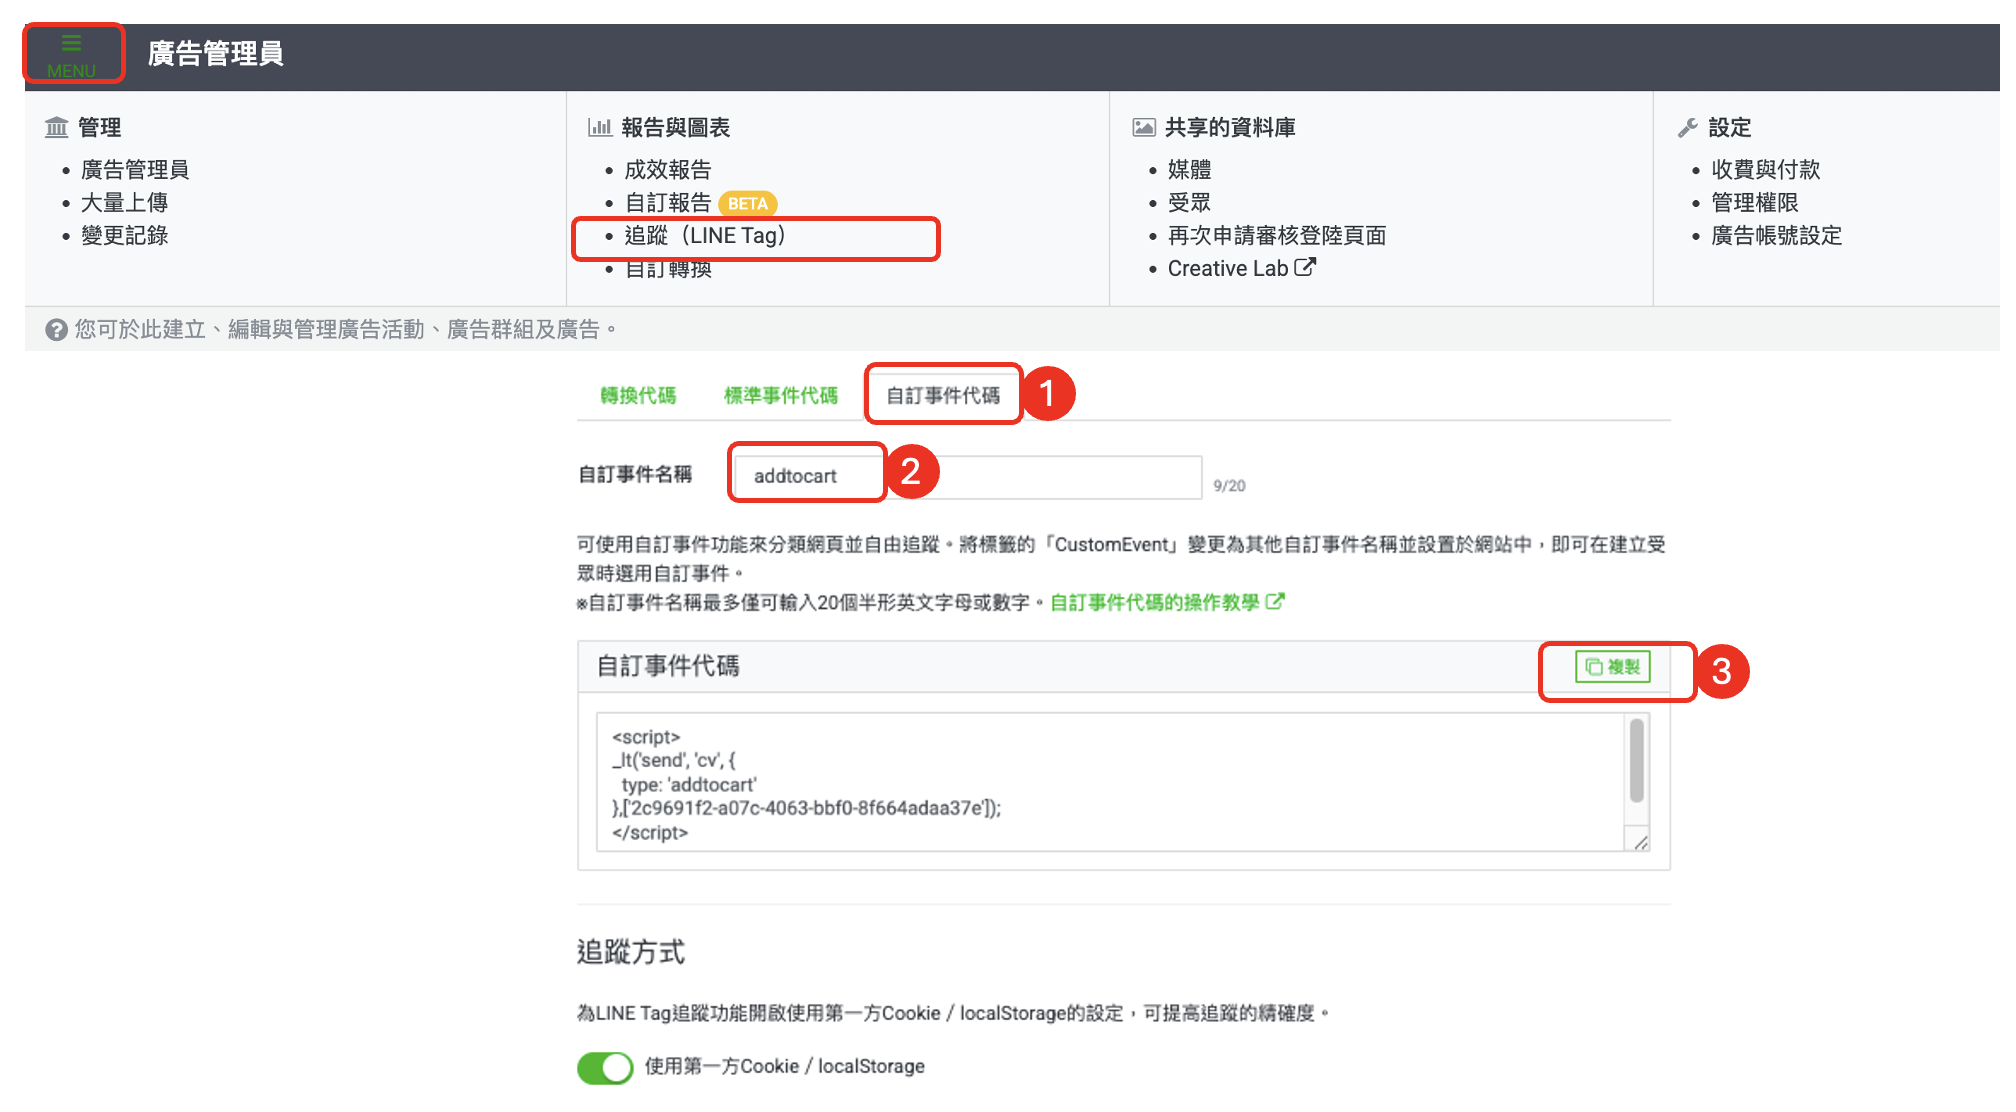
Task: Open 變更記錄 menu item
Action: [124, 236]
